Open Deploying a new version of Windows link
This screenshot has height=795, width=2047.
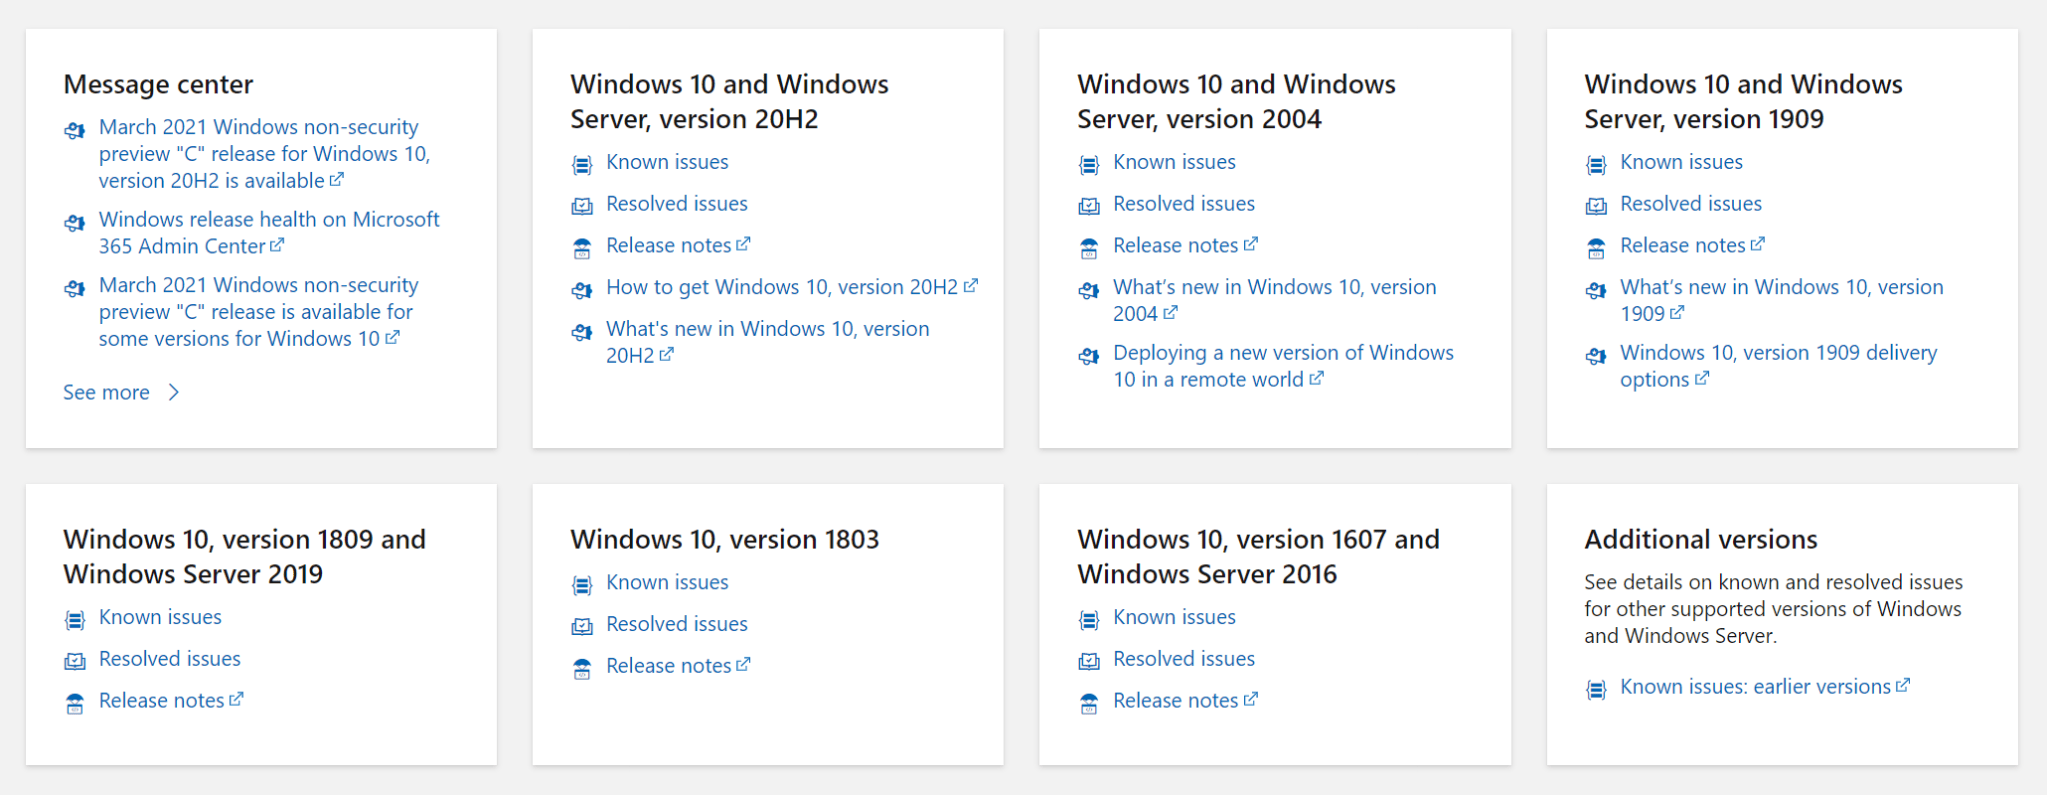pyautogui.click(x=1283, y=366)
